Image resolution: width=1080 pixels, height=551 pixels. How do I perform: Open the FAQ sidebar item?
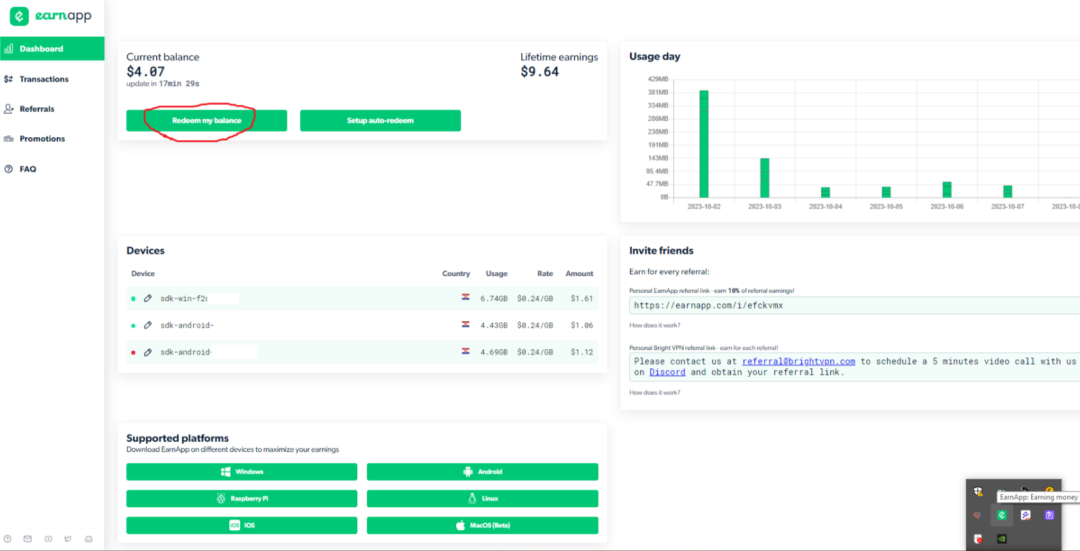28,169
